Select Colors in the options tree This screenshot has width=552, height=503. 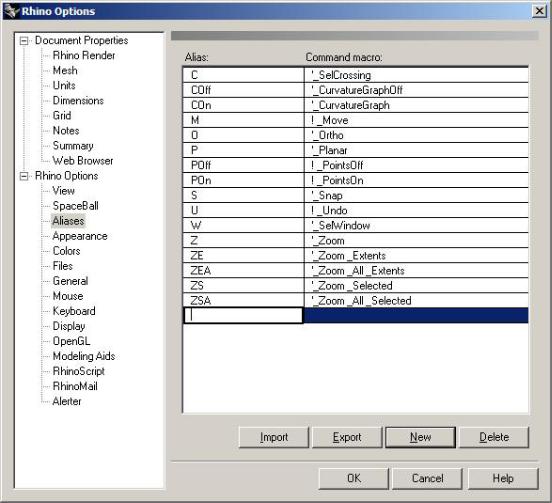coord(67,251)
